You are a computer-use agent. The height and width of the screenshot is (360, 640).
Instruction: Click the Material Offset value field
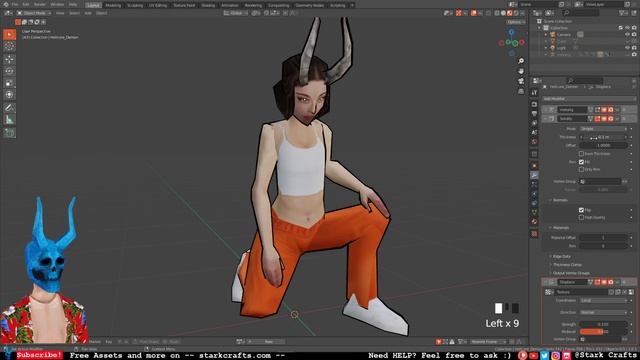click(603, 238)
